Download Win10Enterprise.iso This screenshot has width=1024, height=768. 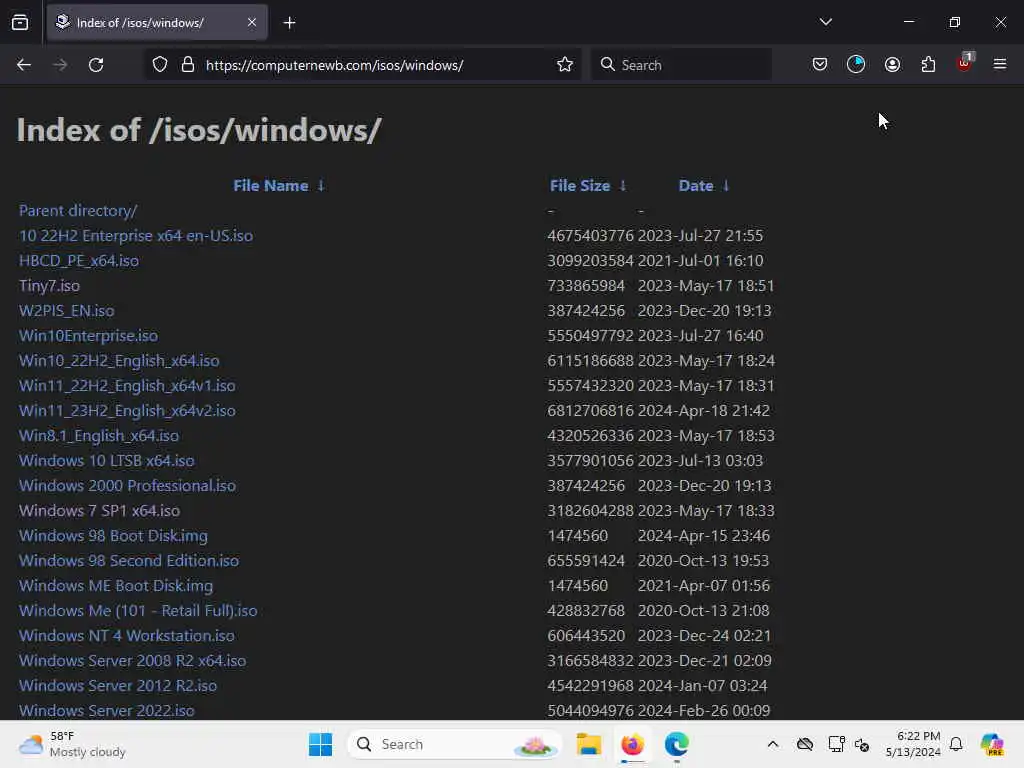88,336
